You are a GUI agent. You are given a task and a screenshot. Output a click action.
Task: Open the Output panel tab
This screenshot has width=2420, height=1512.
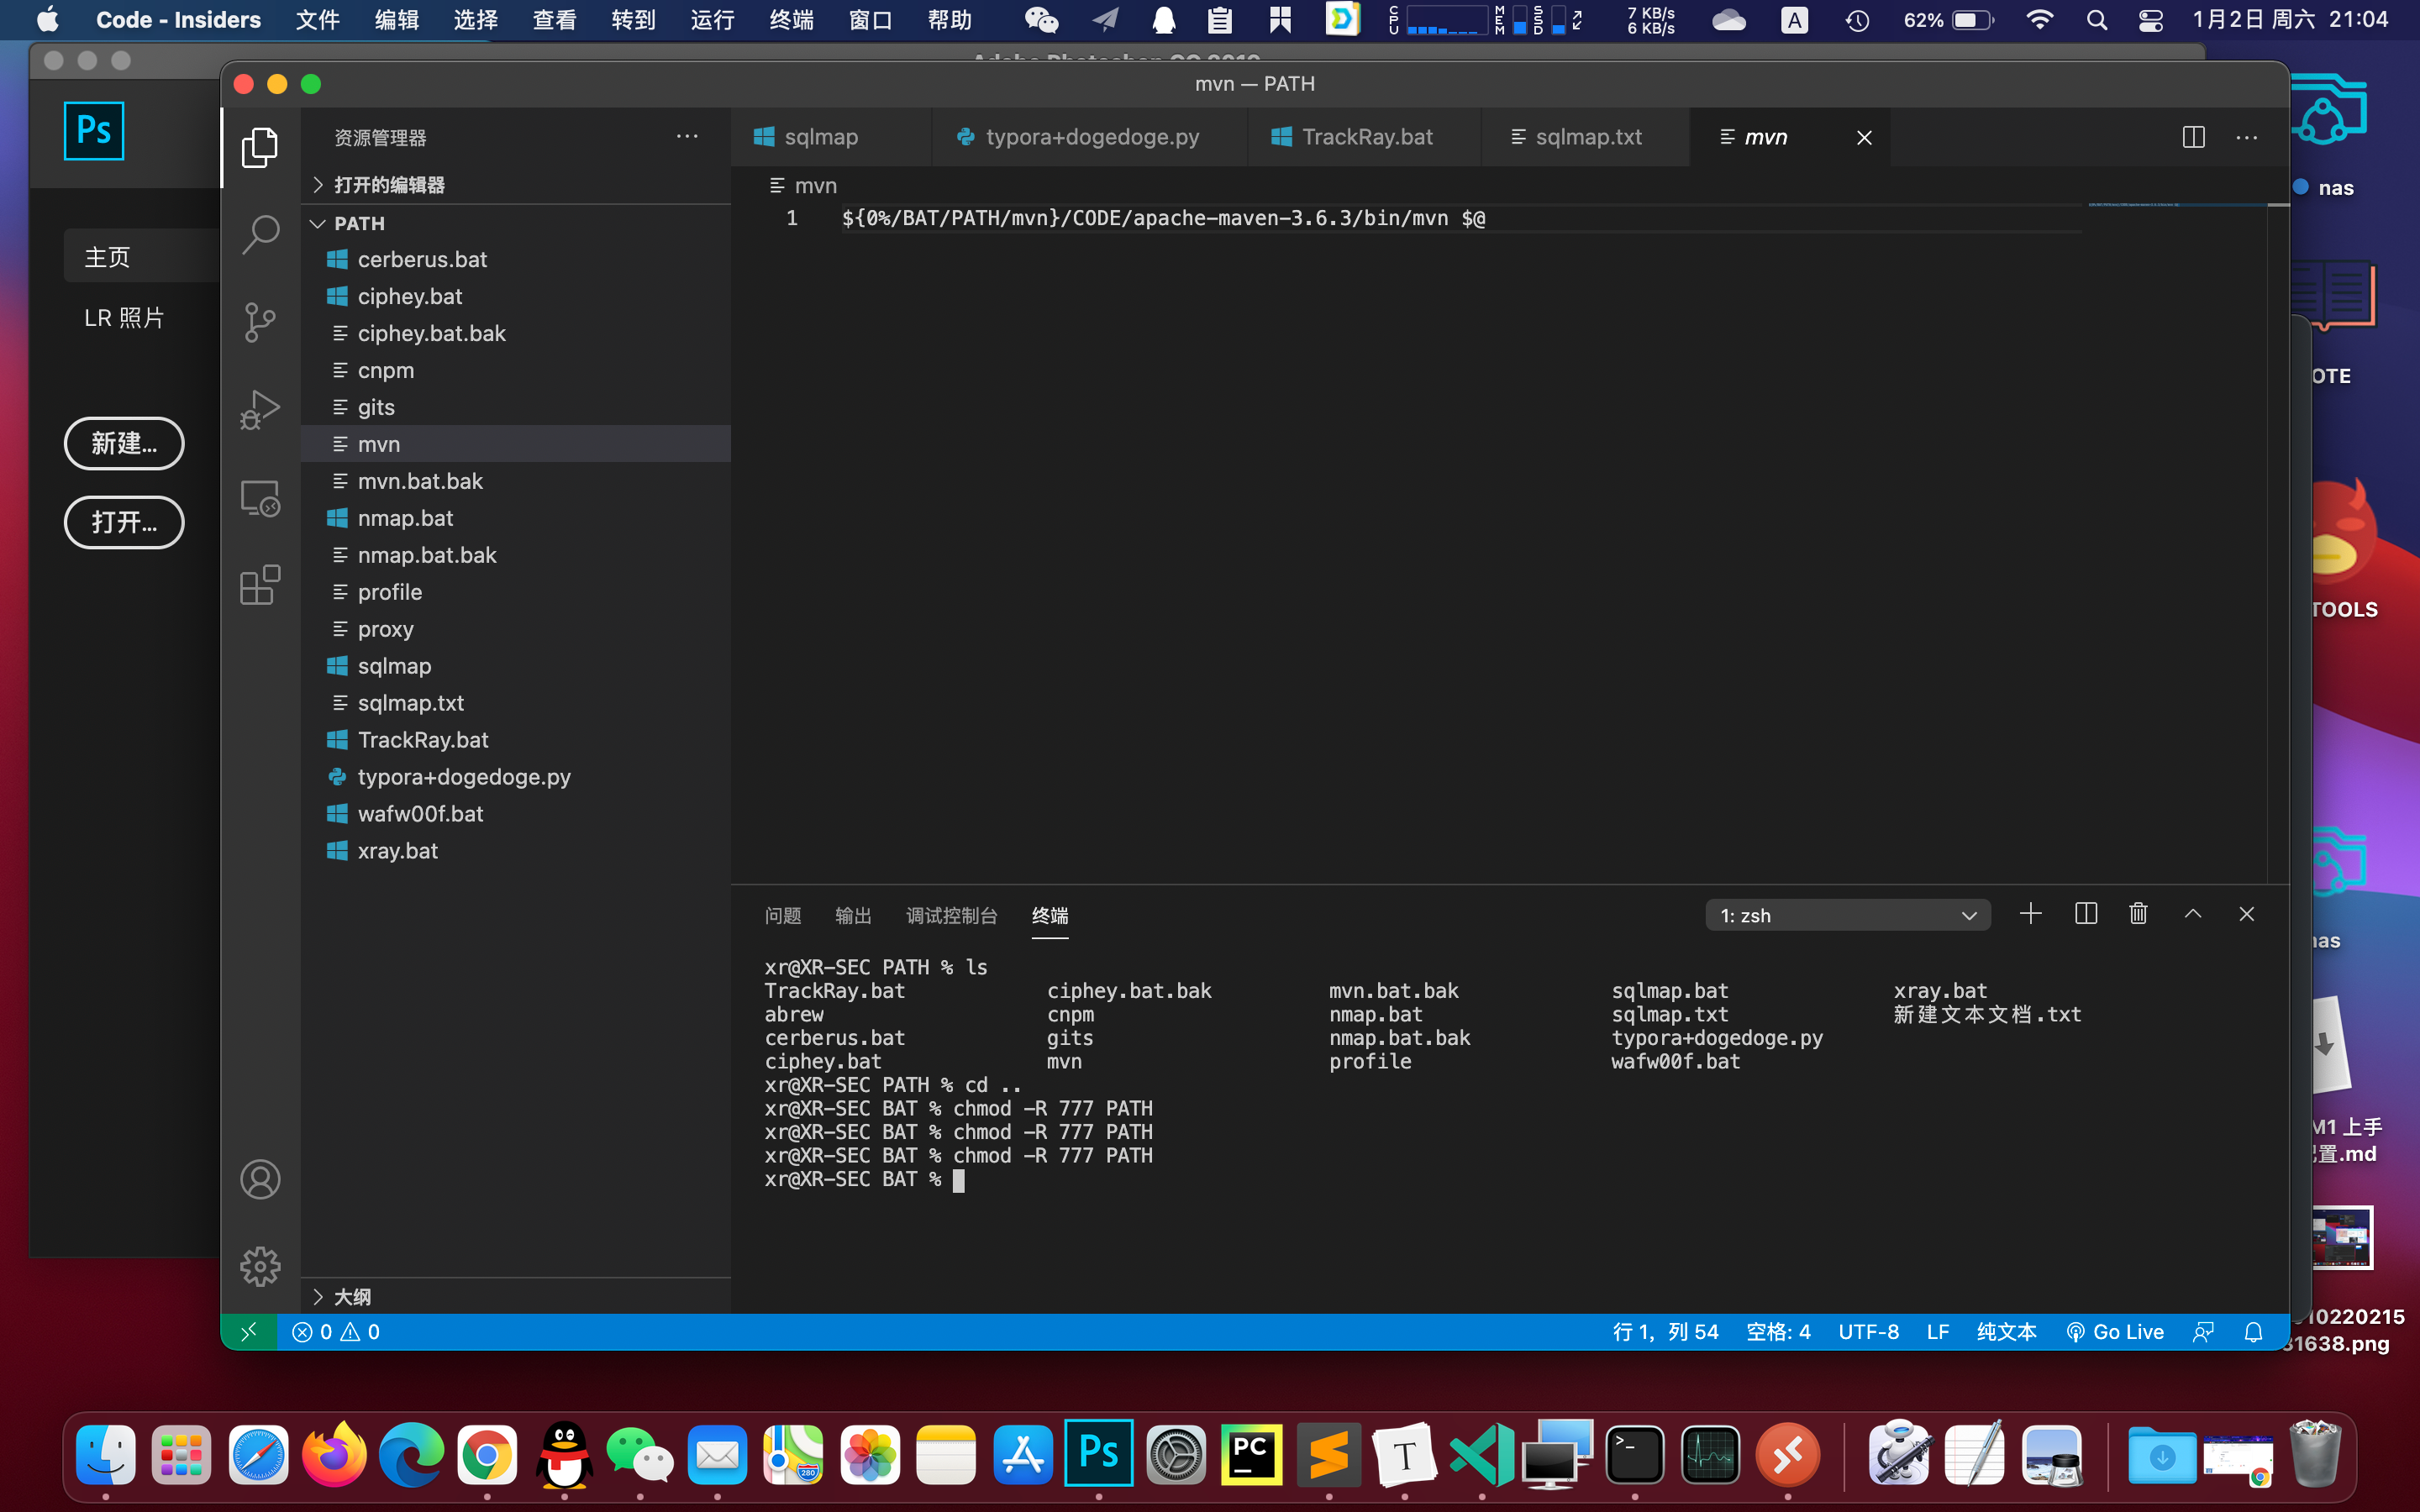coord(853,915)
